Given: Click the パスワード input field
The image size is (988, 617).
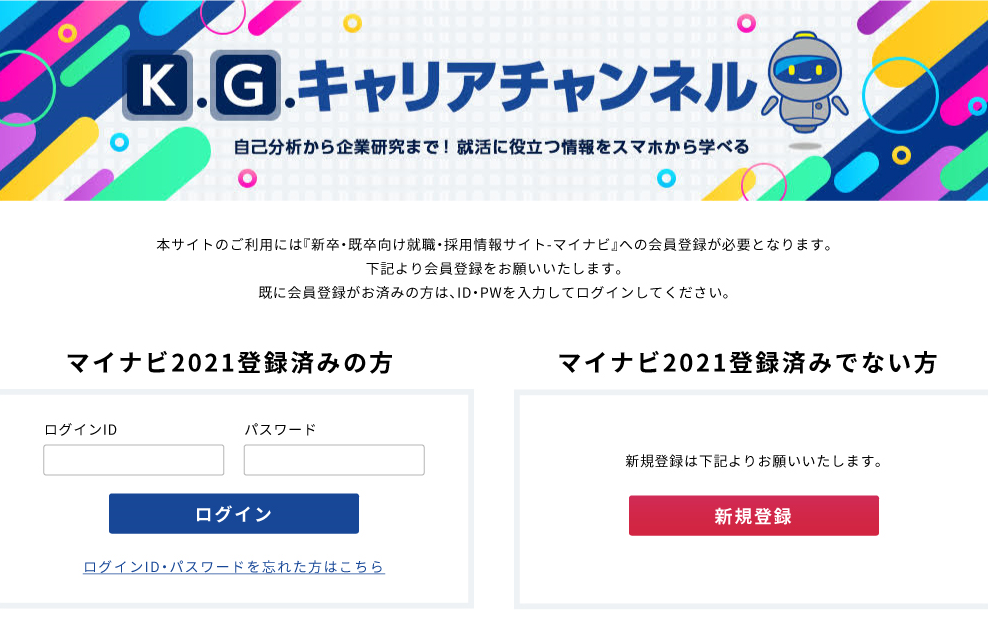Looking at the screenshot, I should (x=333, y=459).
